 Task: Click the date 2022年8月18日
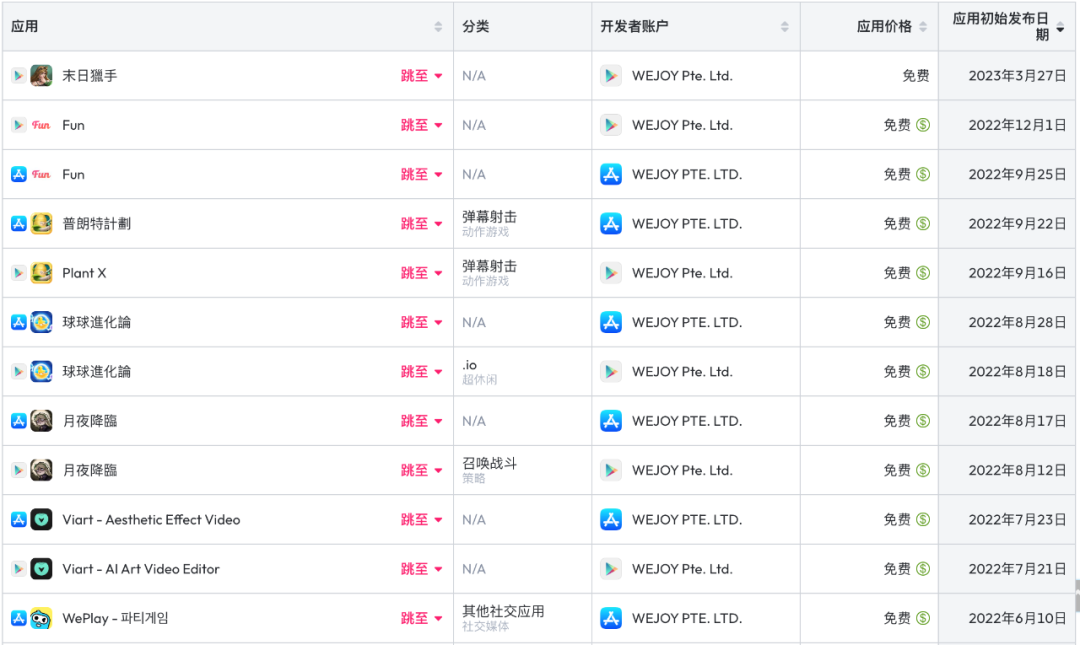click(x=1017, y=371)
